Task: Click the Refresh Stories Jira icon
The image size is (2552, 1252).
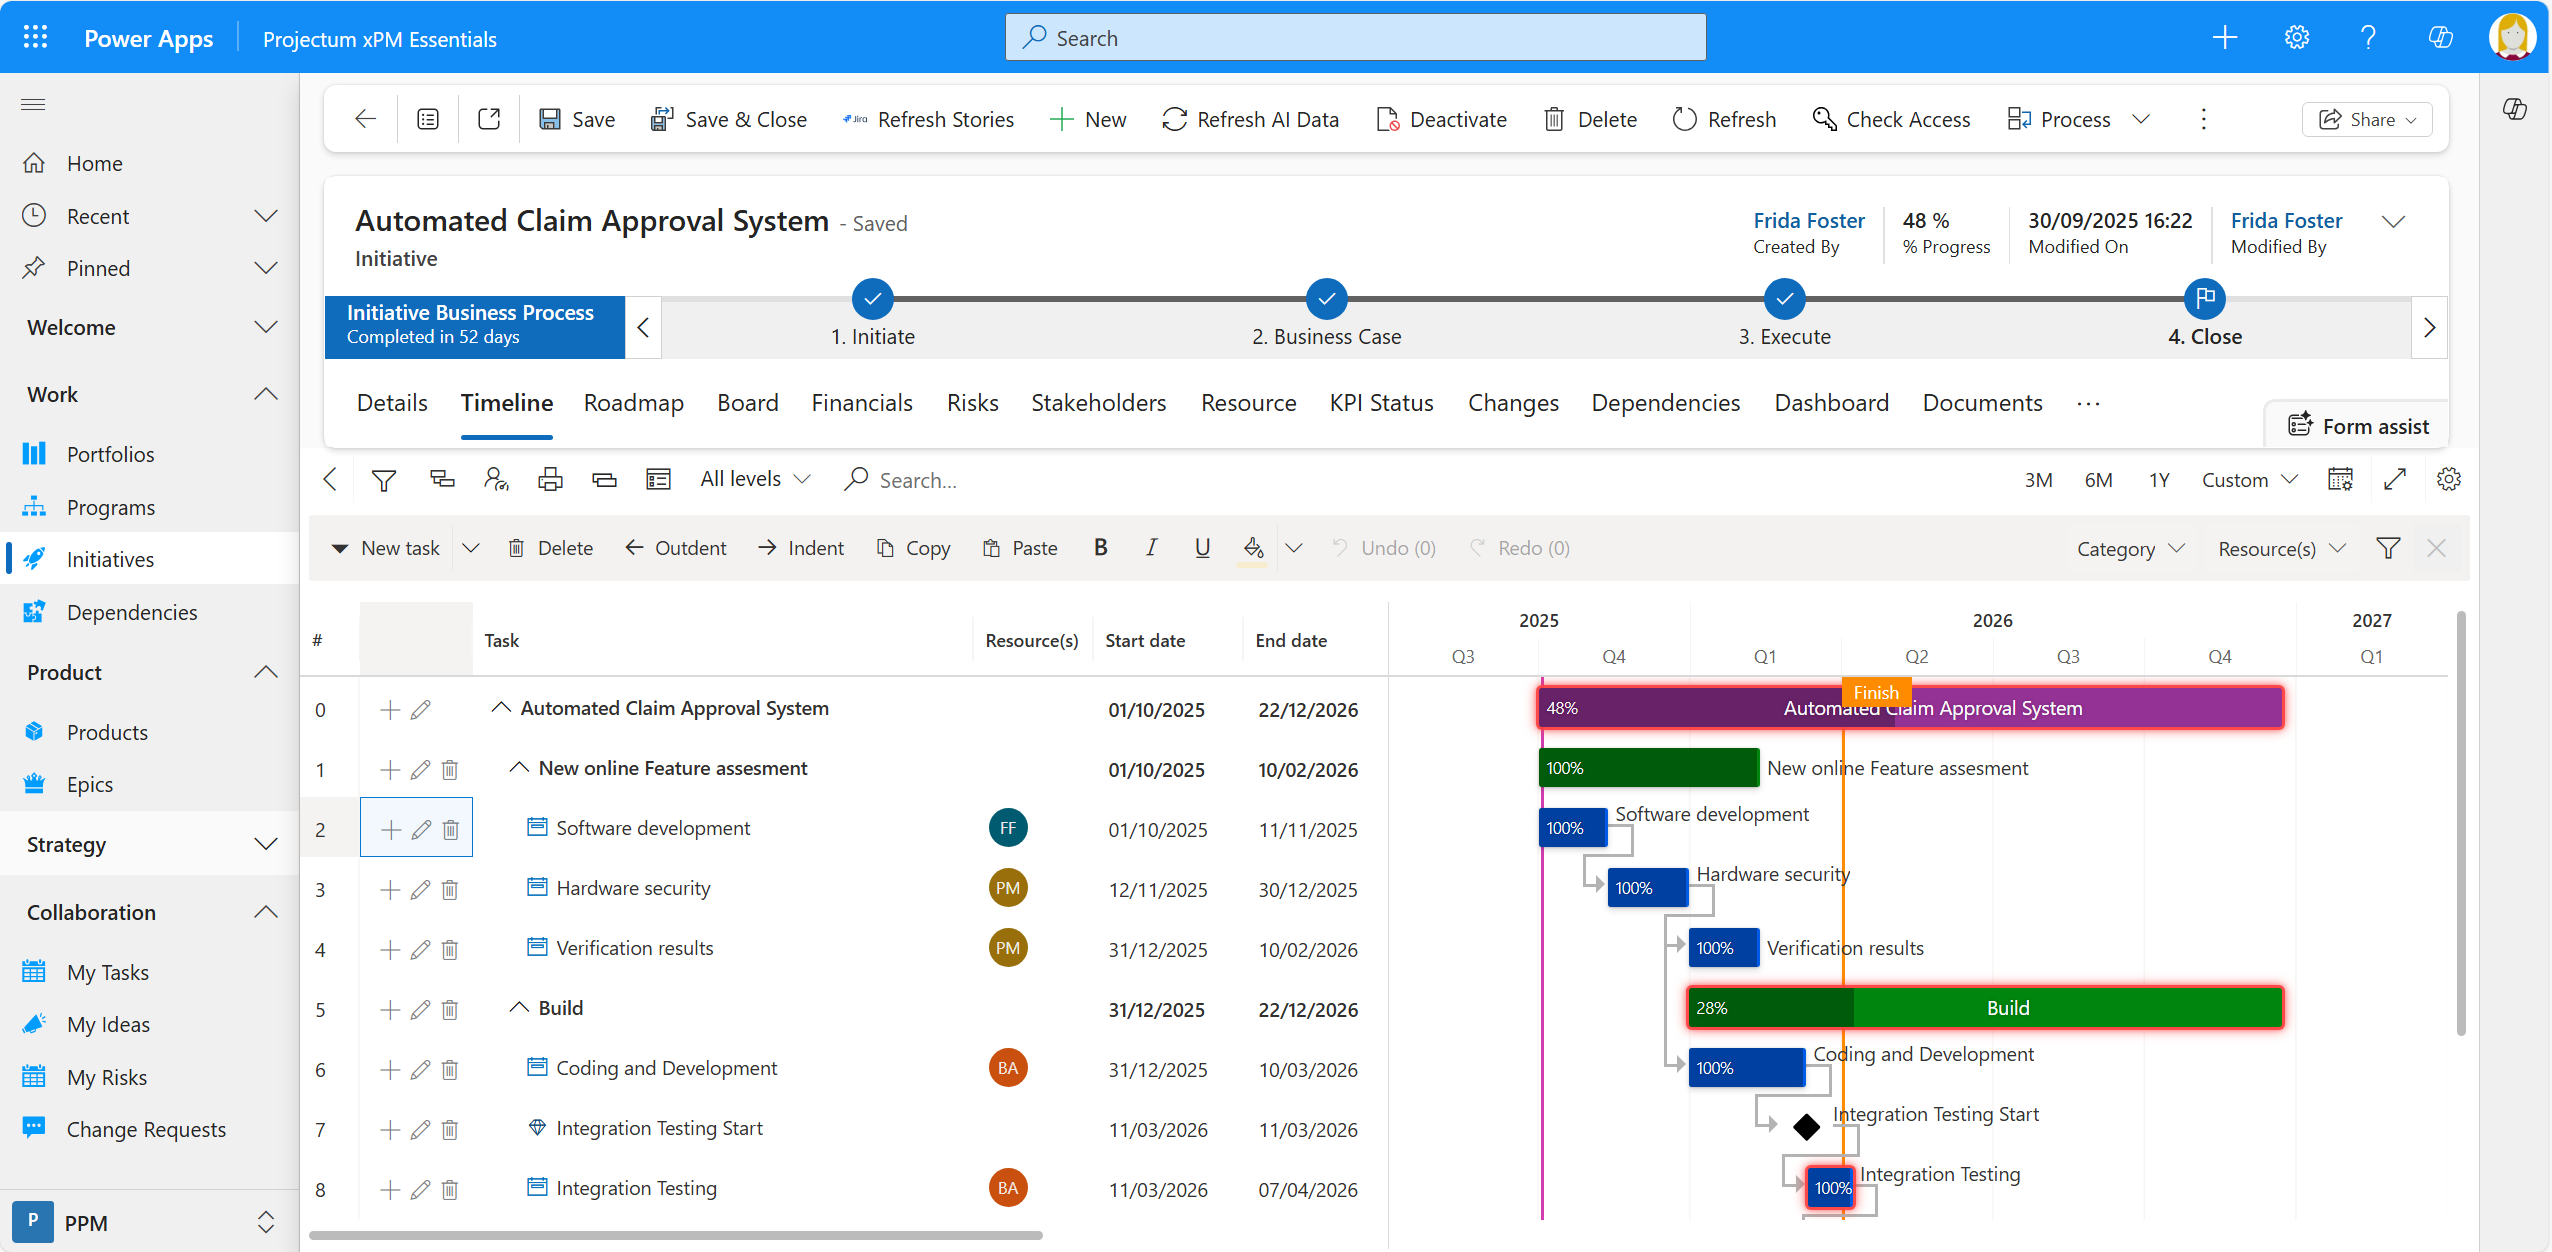Action: tap(855, 119)
